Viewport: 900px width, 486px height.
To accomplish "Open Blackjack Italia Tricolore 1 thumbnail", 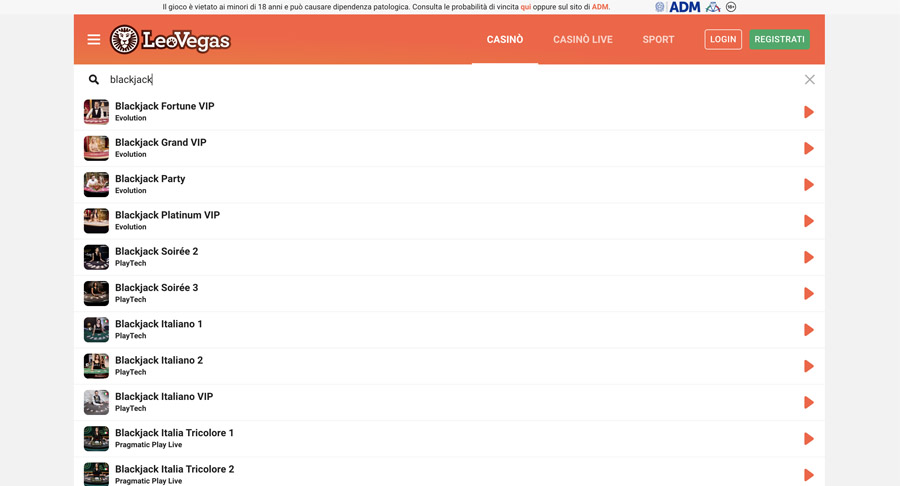I will click(x=96, y=439).
